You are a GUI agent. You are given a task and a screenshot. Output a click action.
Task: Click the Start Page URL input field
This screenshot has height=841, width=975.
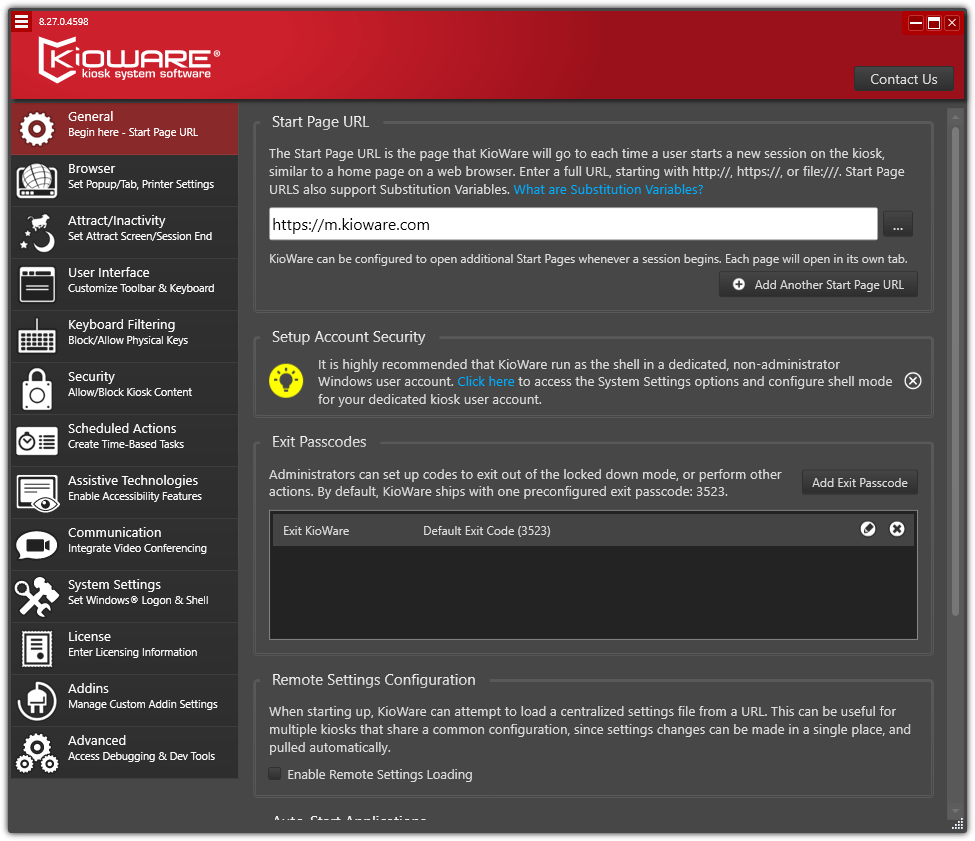point(573,224)
